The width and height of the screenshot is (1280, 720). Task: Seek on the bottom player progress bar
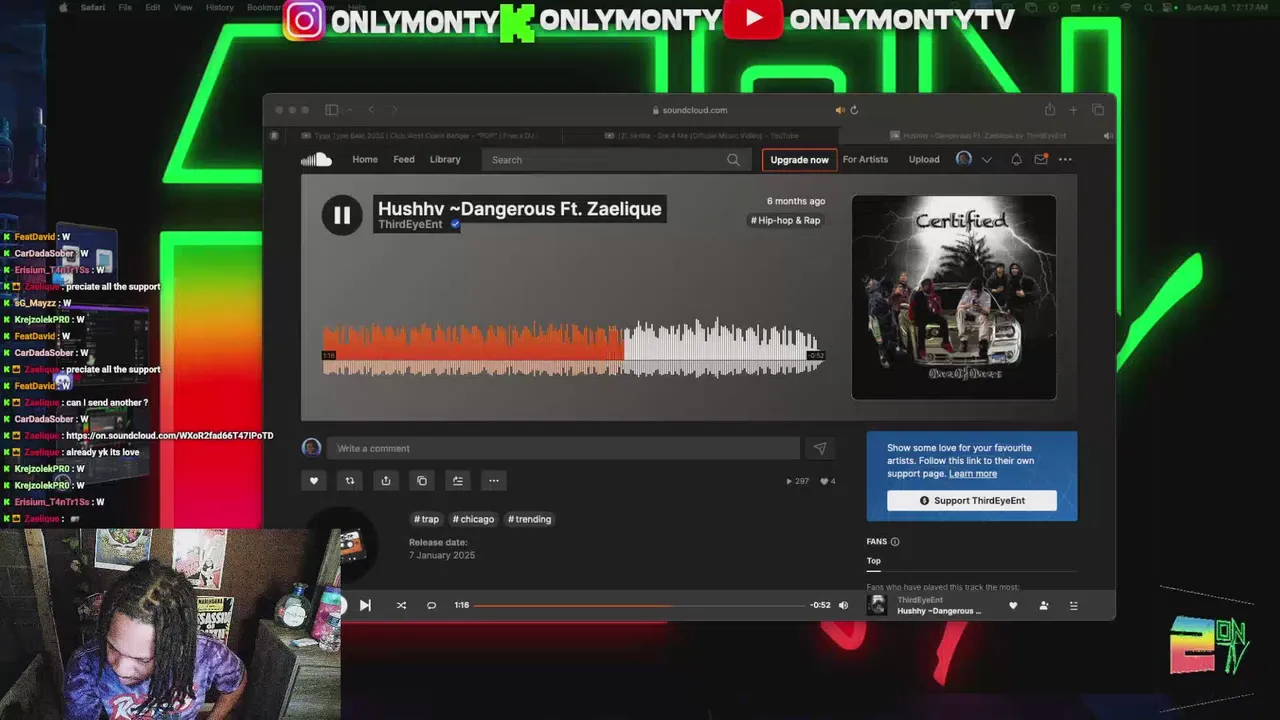pos(640,605)
